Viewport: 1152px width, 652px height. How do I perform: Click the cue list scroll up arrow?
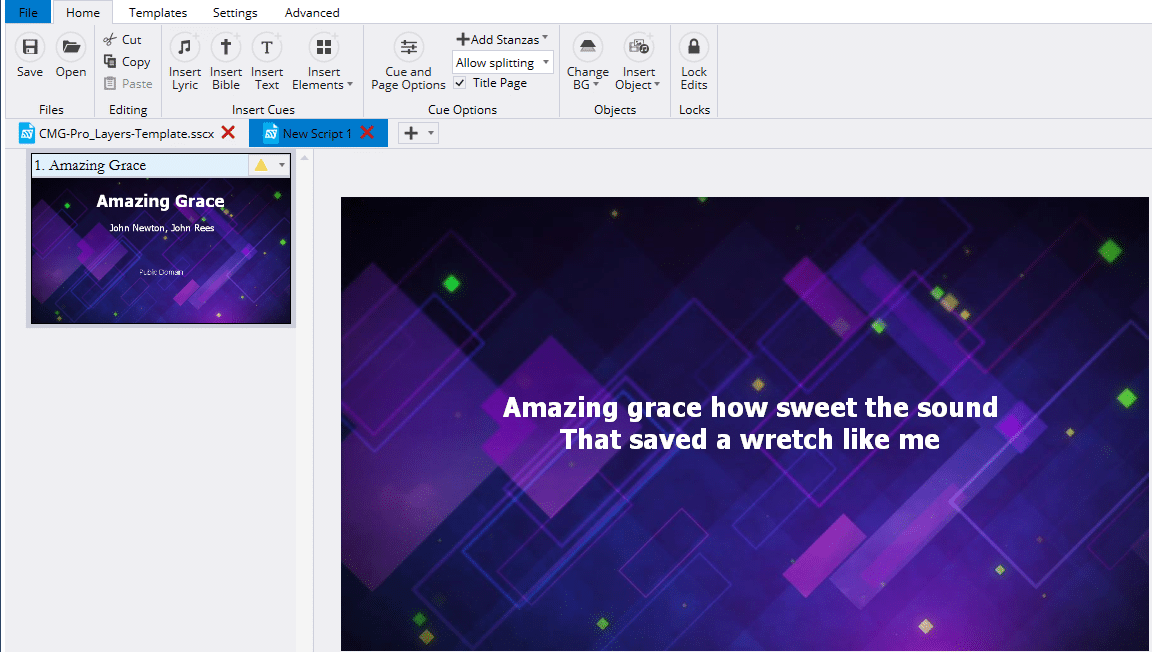point(304,158)
